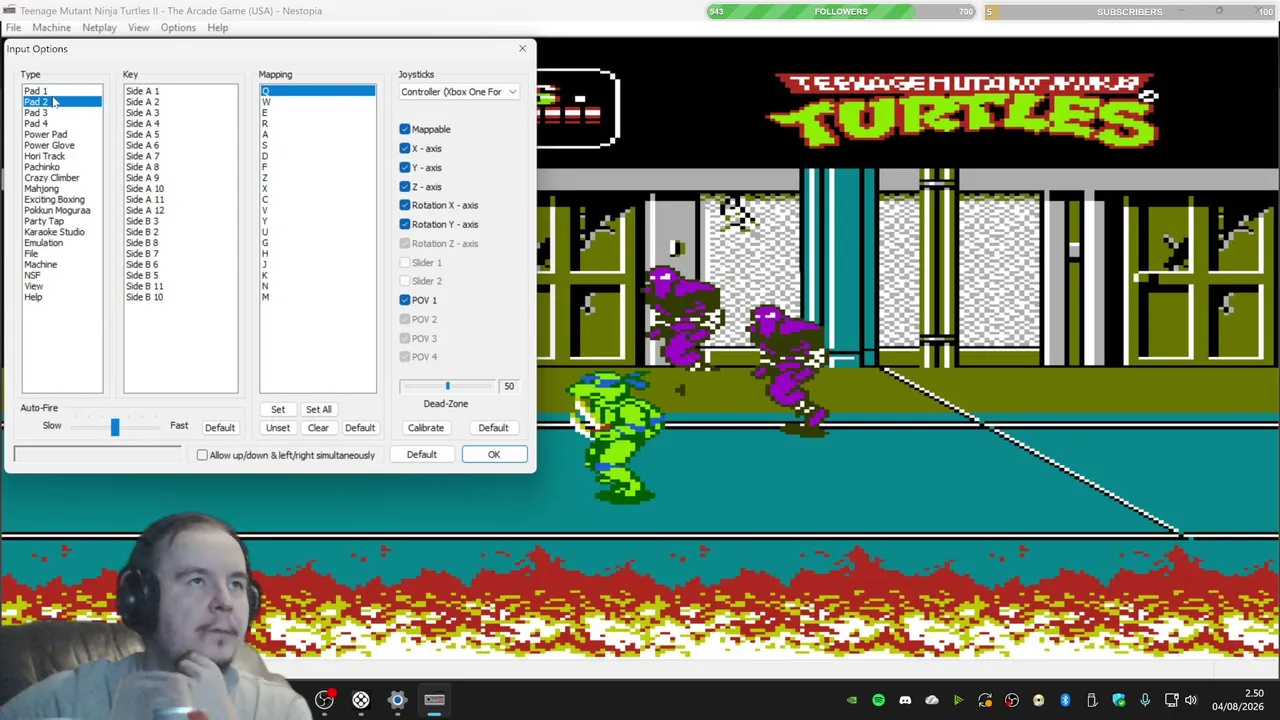Enable Allow up/down & left/right simultaneously
Screen dimensions: 1280x720
(x=202, y=455)
